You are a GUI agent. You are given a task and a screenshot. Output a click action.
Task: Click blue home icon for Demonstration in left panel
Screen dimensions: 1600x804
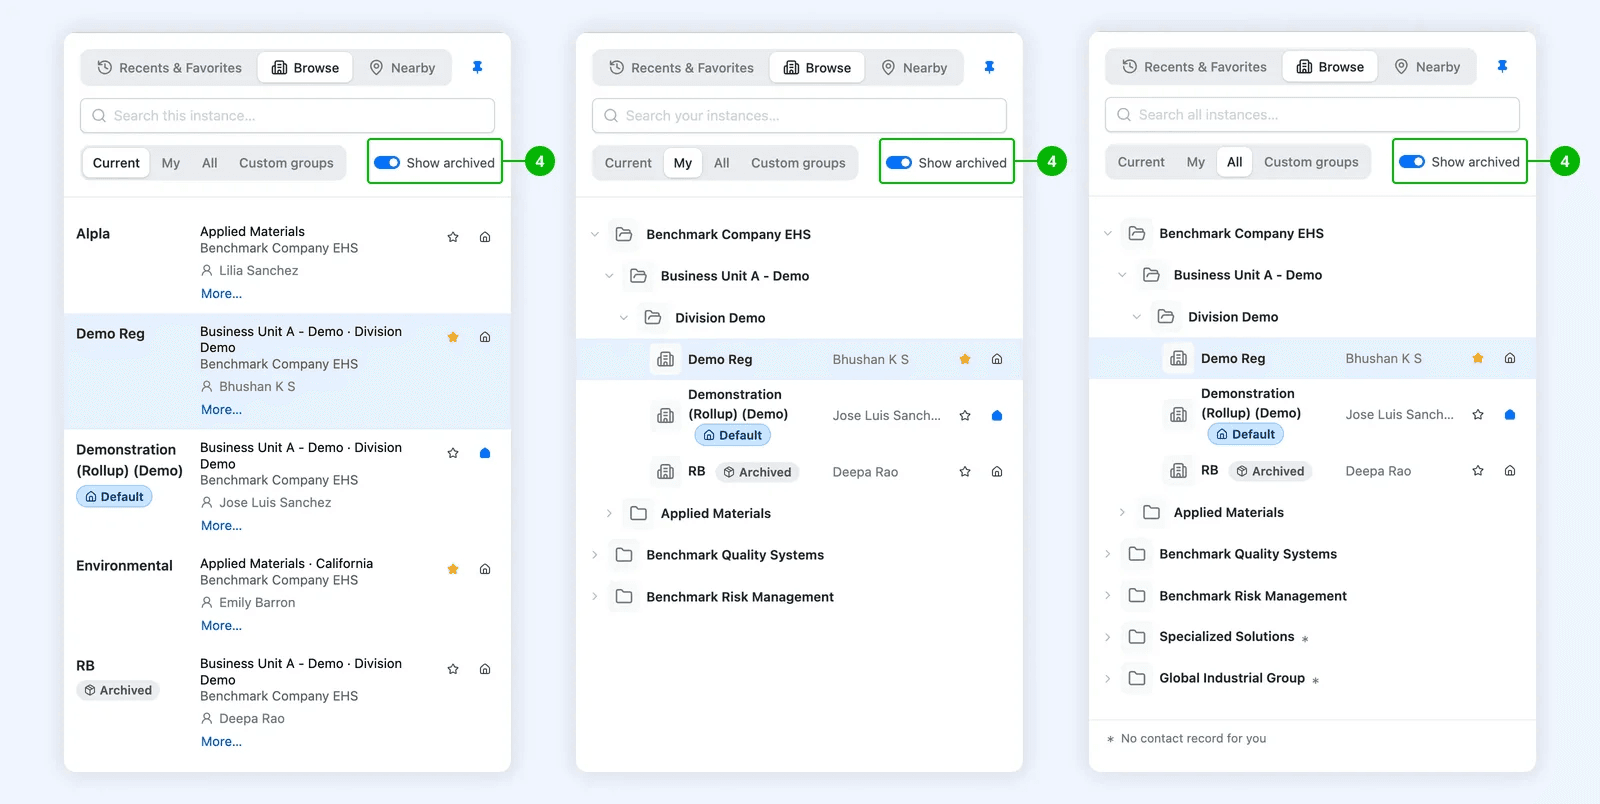tap(485, 453)
